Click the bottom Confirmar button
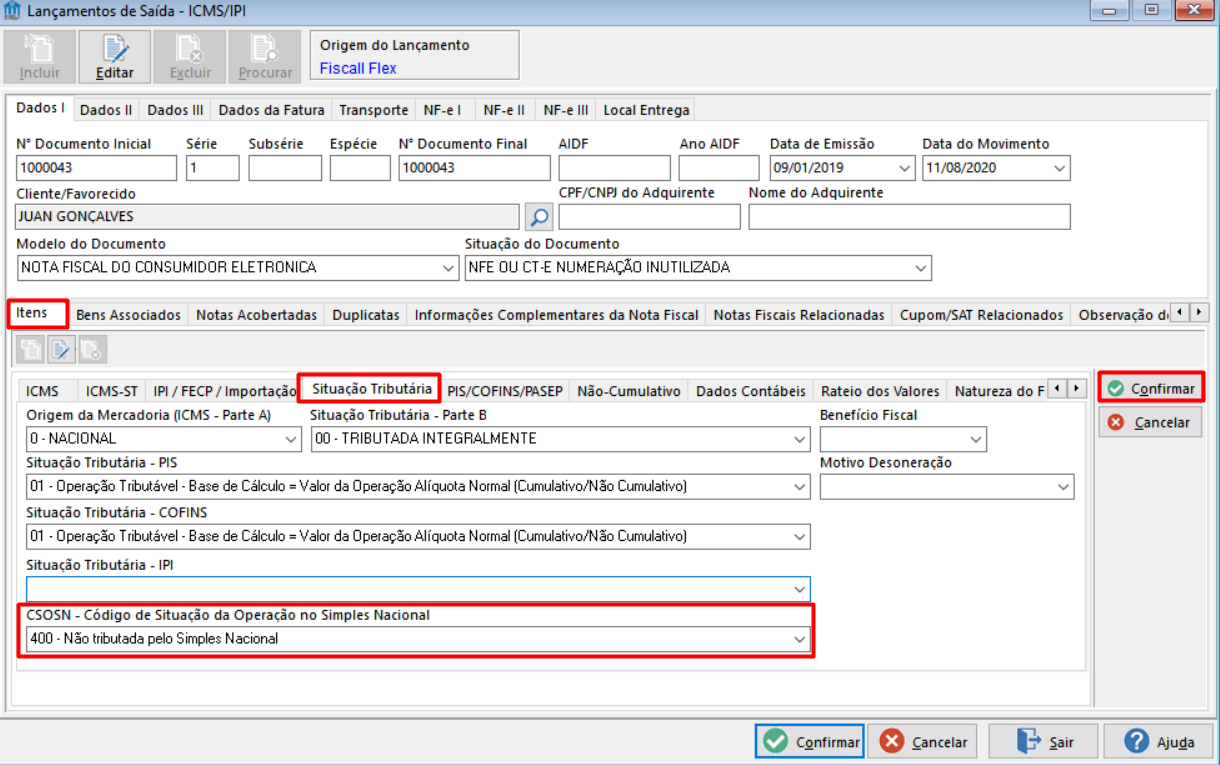The height and width of the screenshot is (765, 1220). tap(810, 742)
